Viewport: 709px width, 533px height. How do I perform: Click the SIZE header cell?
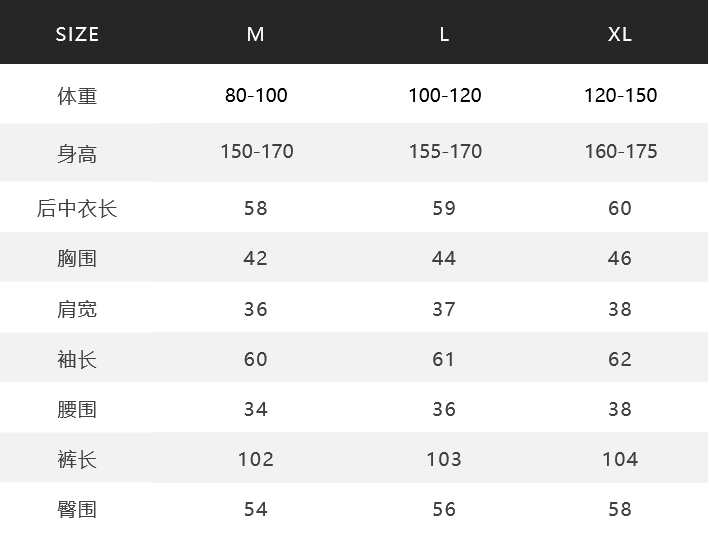[x=77, y=34]
